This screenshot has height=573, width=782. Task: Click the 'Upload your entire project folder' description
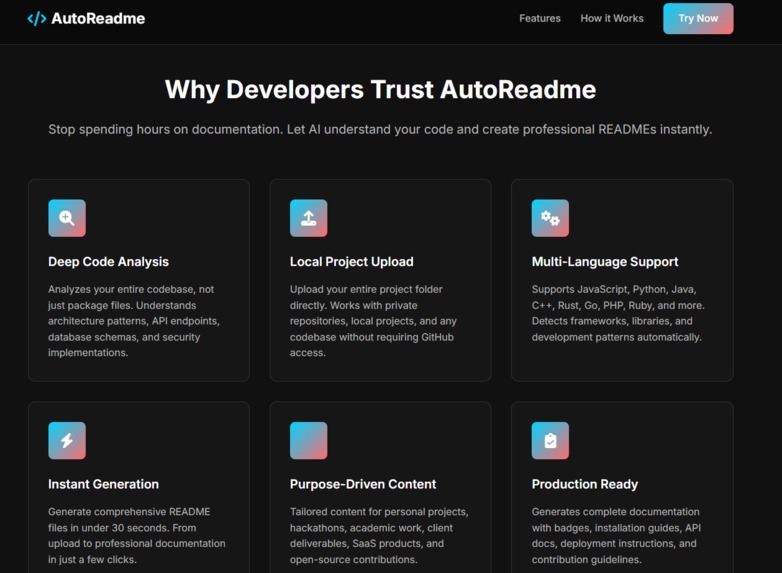(373, 321)
